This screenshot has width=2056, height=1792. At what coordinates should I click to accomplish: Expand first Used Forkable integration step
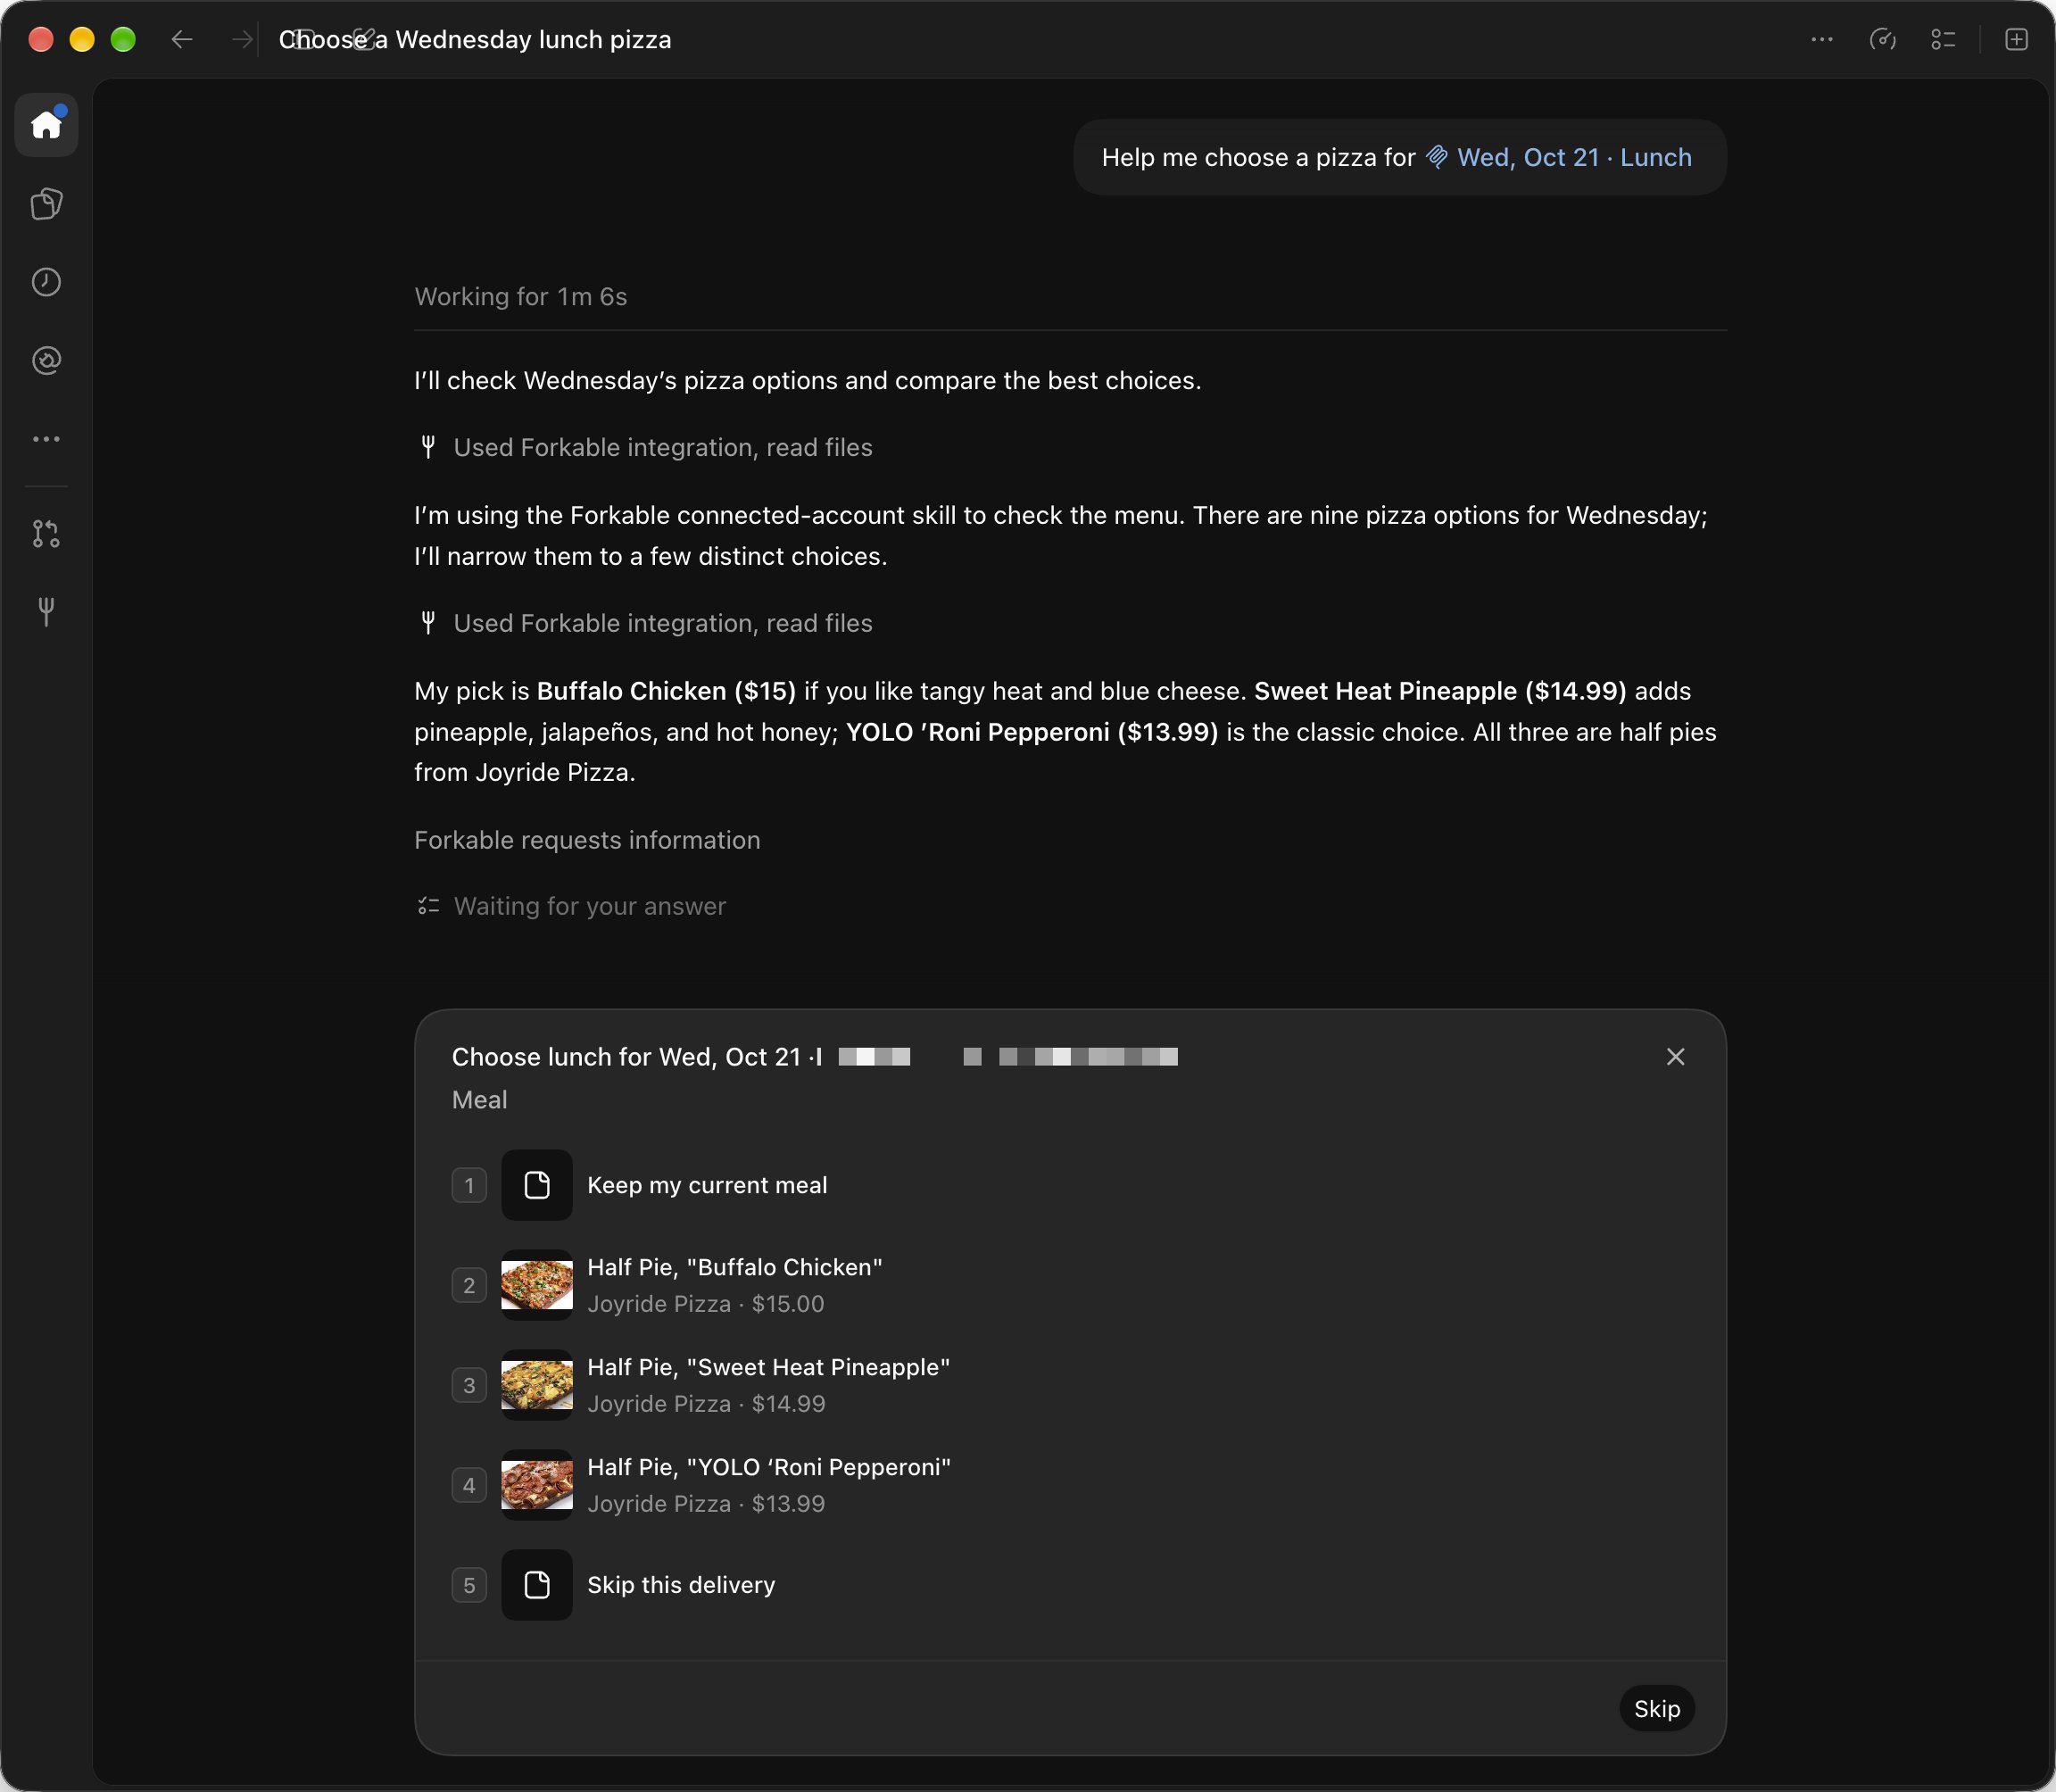[x=645, y=447]
